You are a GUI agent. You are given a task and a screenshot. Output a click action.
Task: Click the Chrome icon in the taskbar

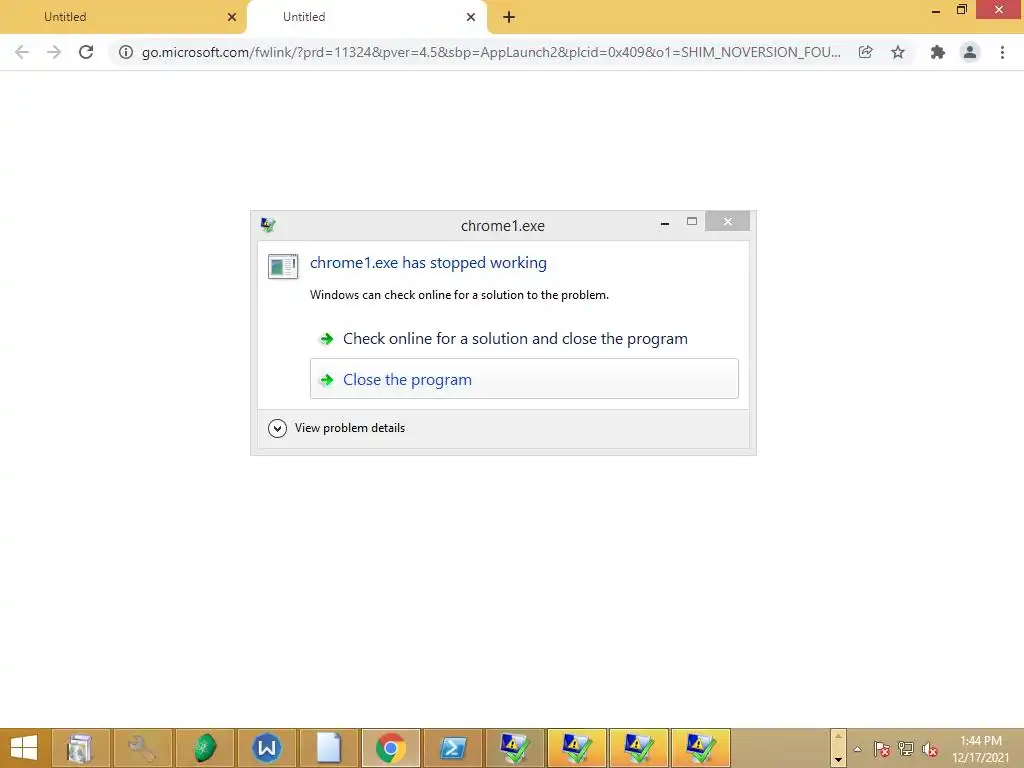coord(391,748)
